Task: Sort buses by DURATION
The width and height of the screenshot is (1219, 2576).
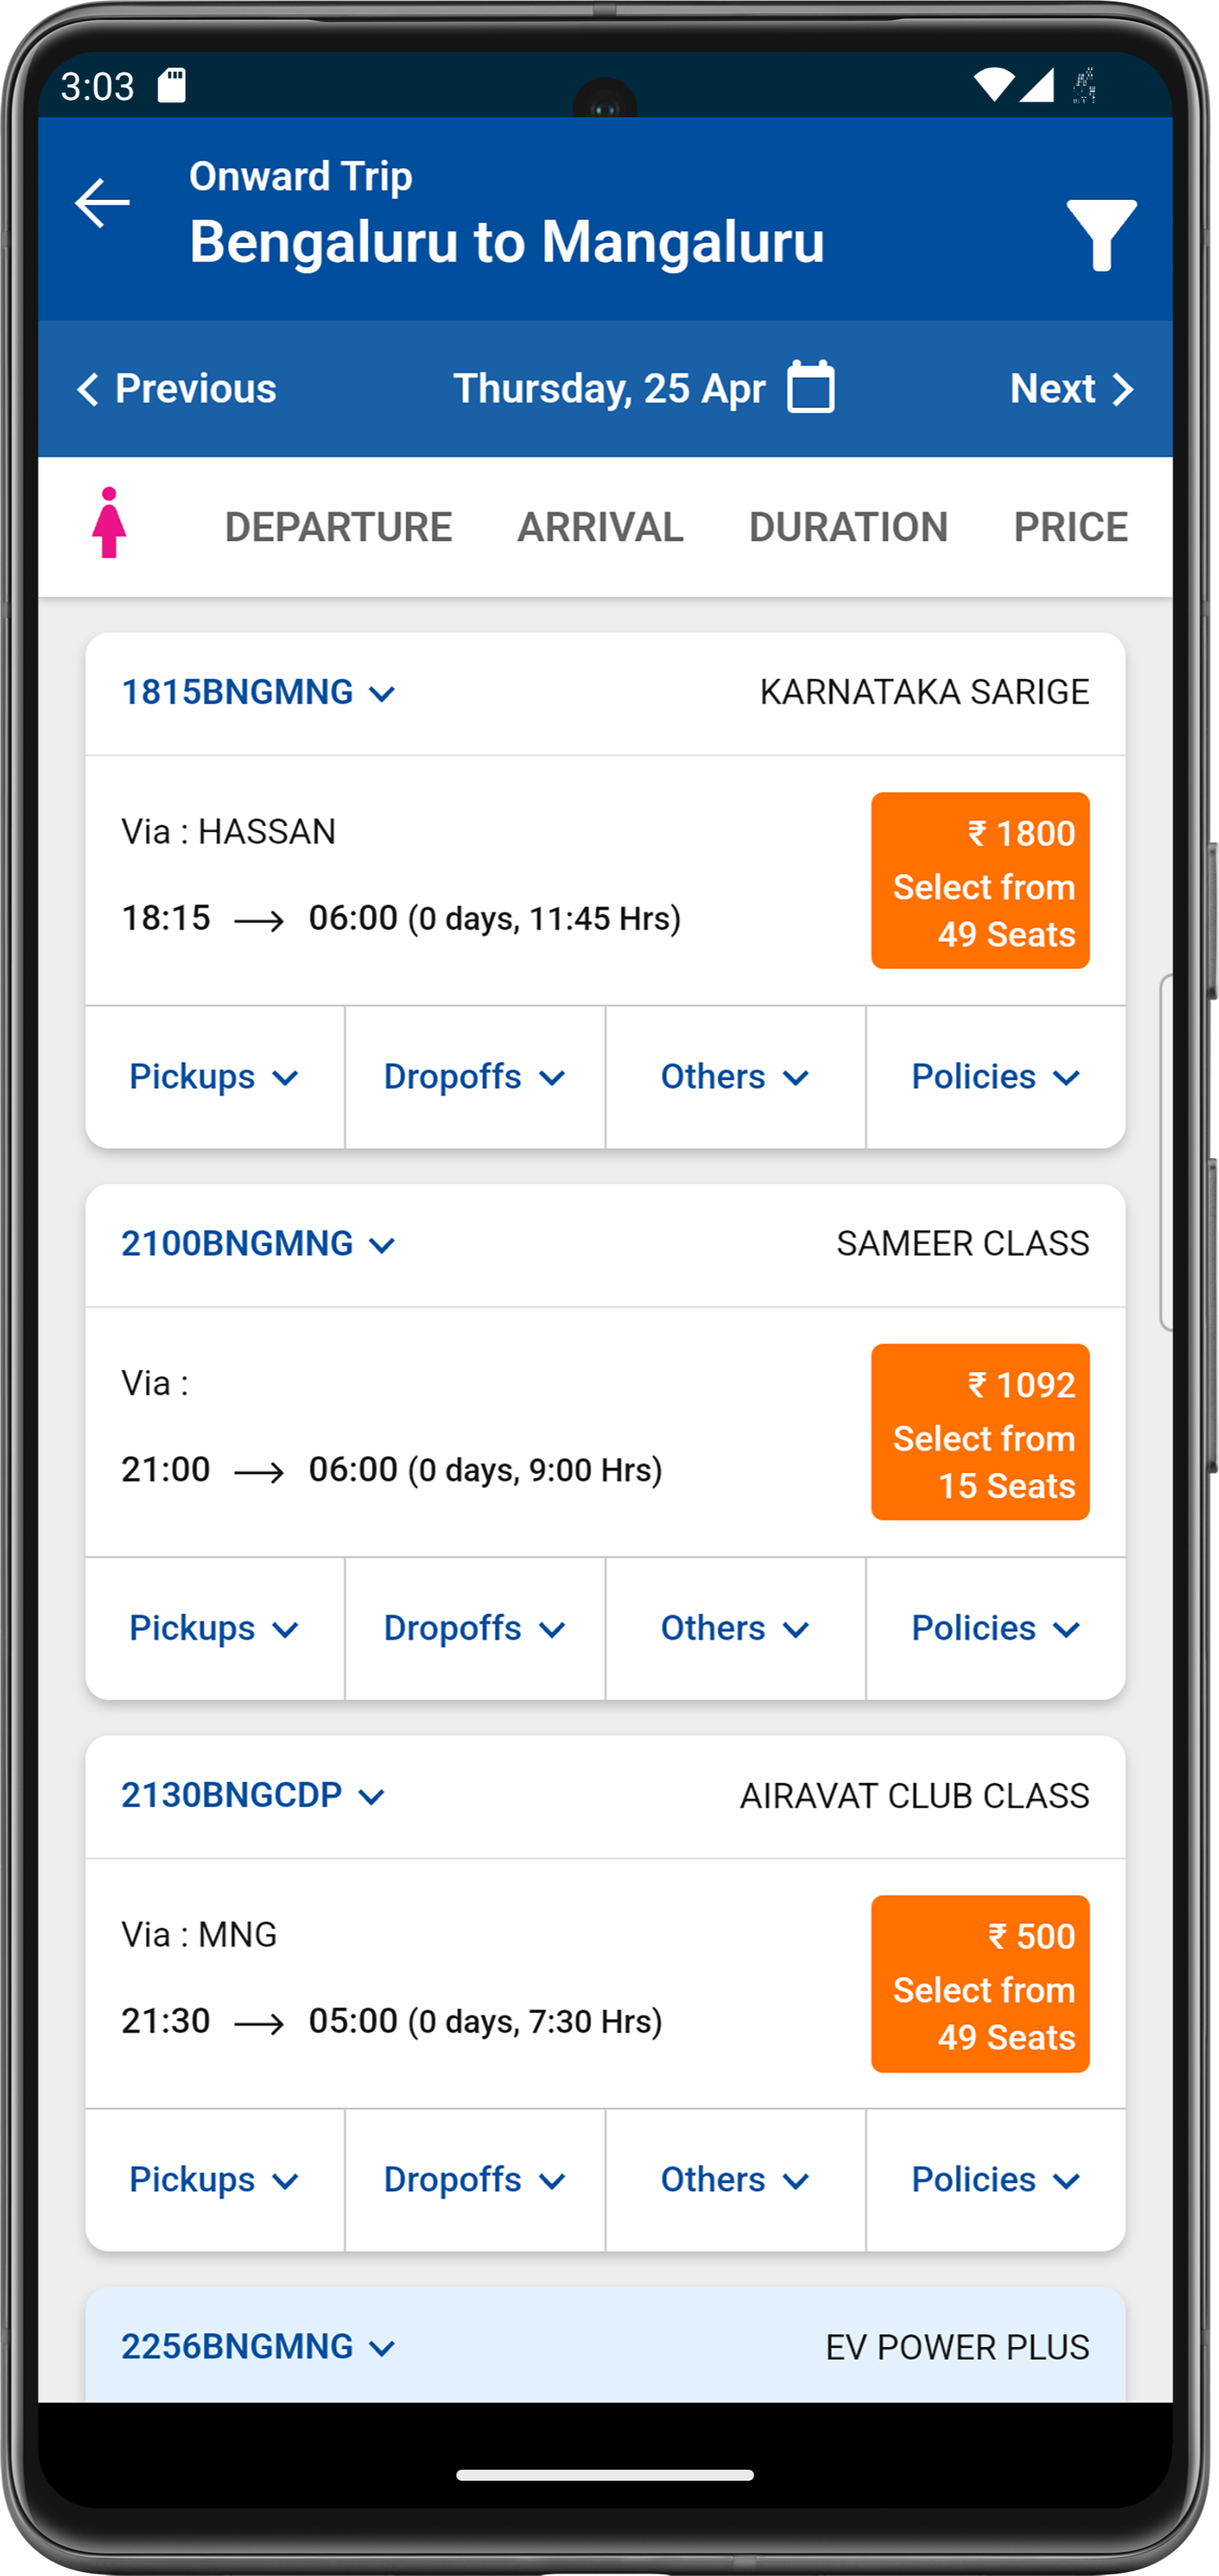Action: point(848,527)
